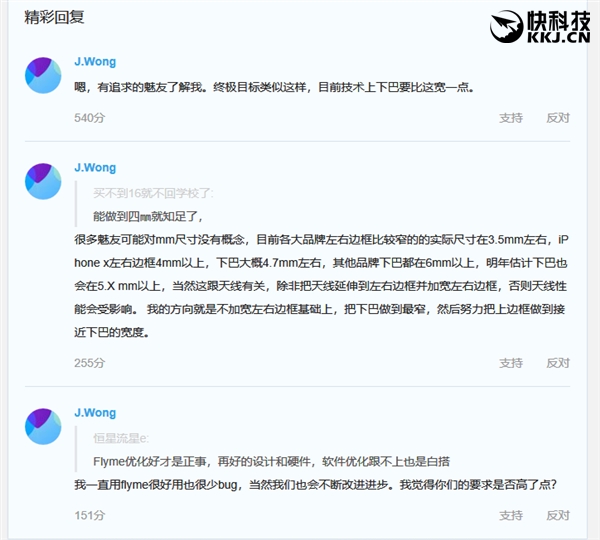Image resolution: width=600 pixels, height=540 pixels.
Task: Open J.Wong's avatar on the 255分 reply
Action: tap(43, 181)
